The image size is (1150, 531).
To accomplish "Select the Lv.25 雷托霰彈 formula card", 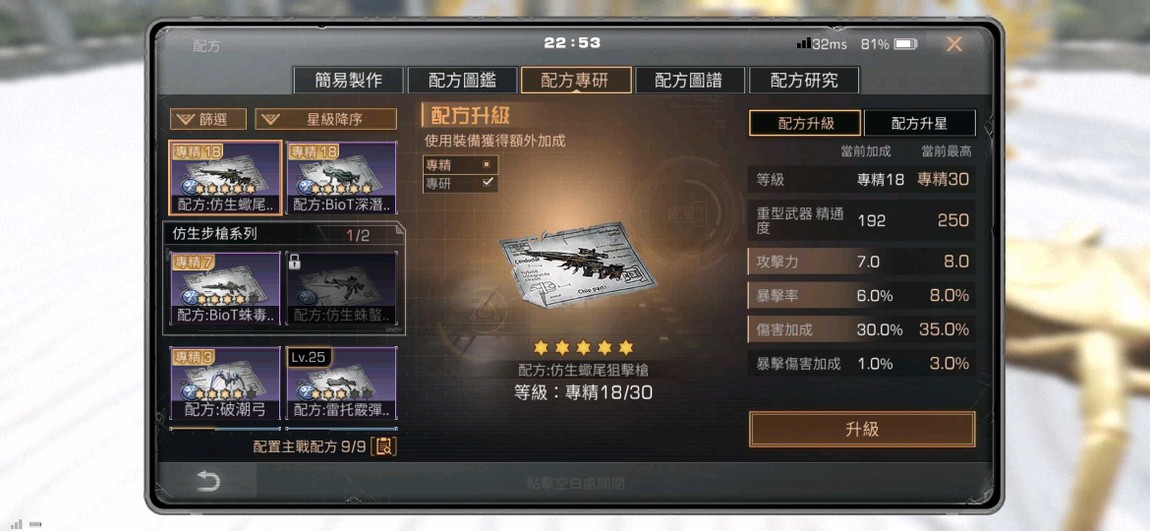I will (341, 383).
